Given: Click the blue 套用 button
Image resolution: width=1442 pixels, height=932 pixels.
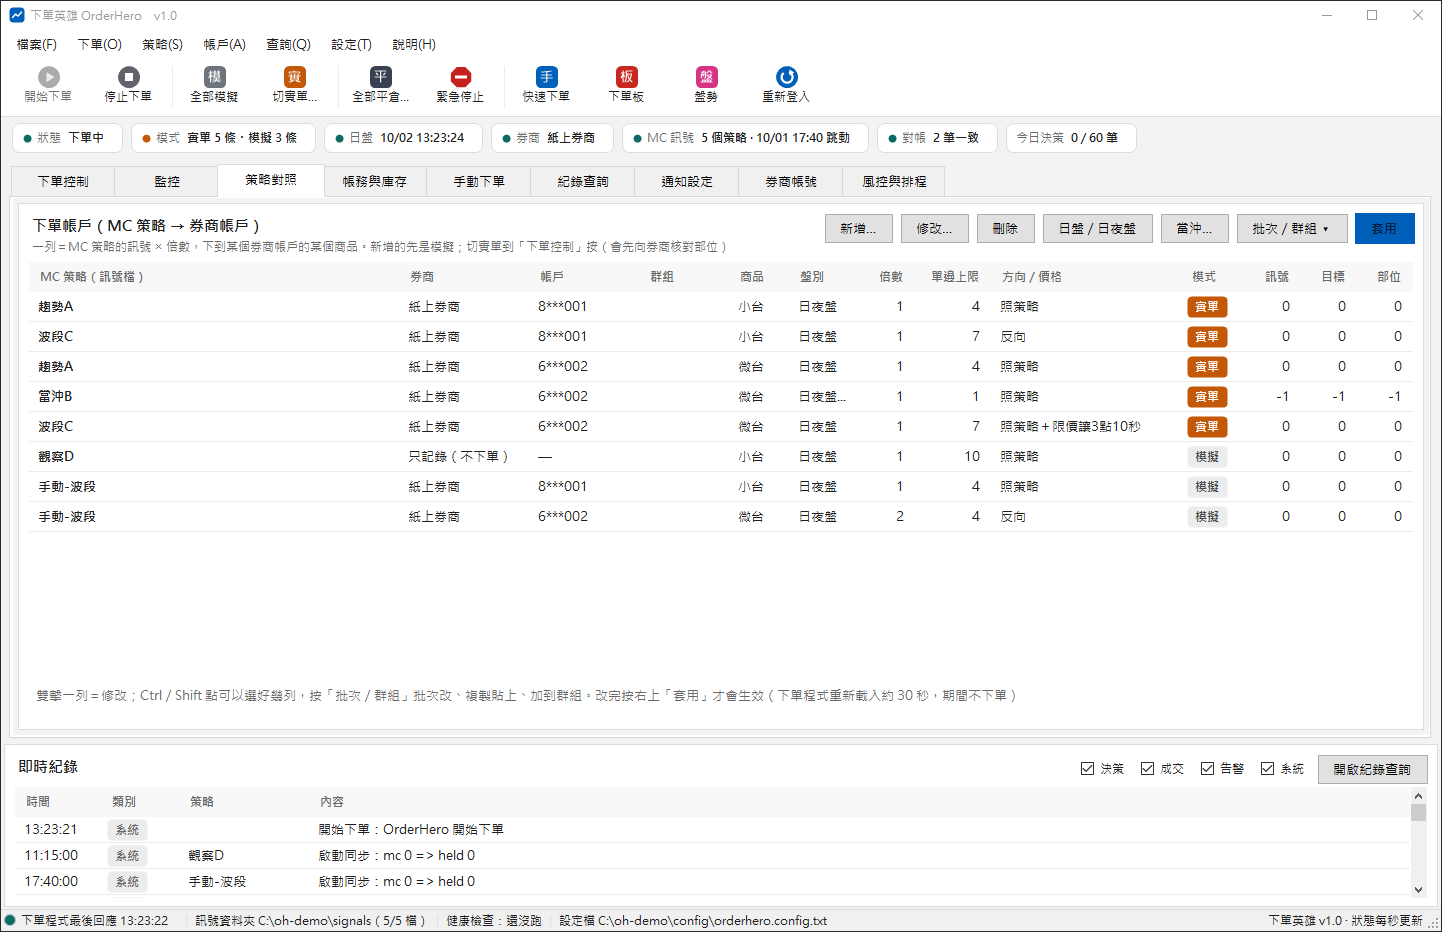Looking at the screenshot, I should coord(1385,229).
